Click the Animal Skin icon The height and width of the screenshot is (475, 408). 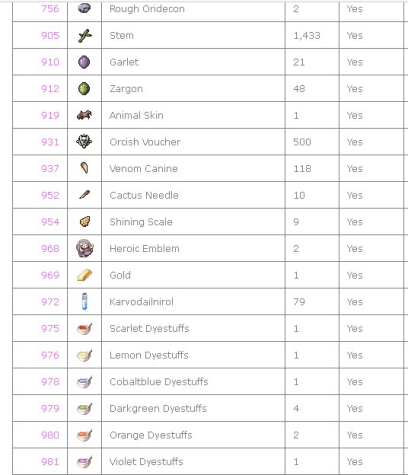point(84,115)
